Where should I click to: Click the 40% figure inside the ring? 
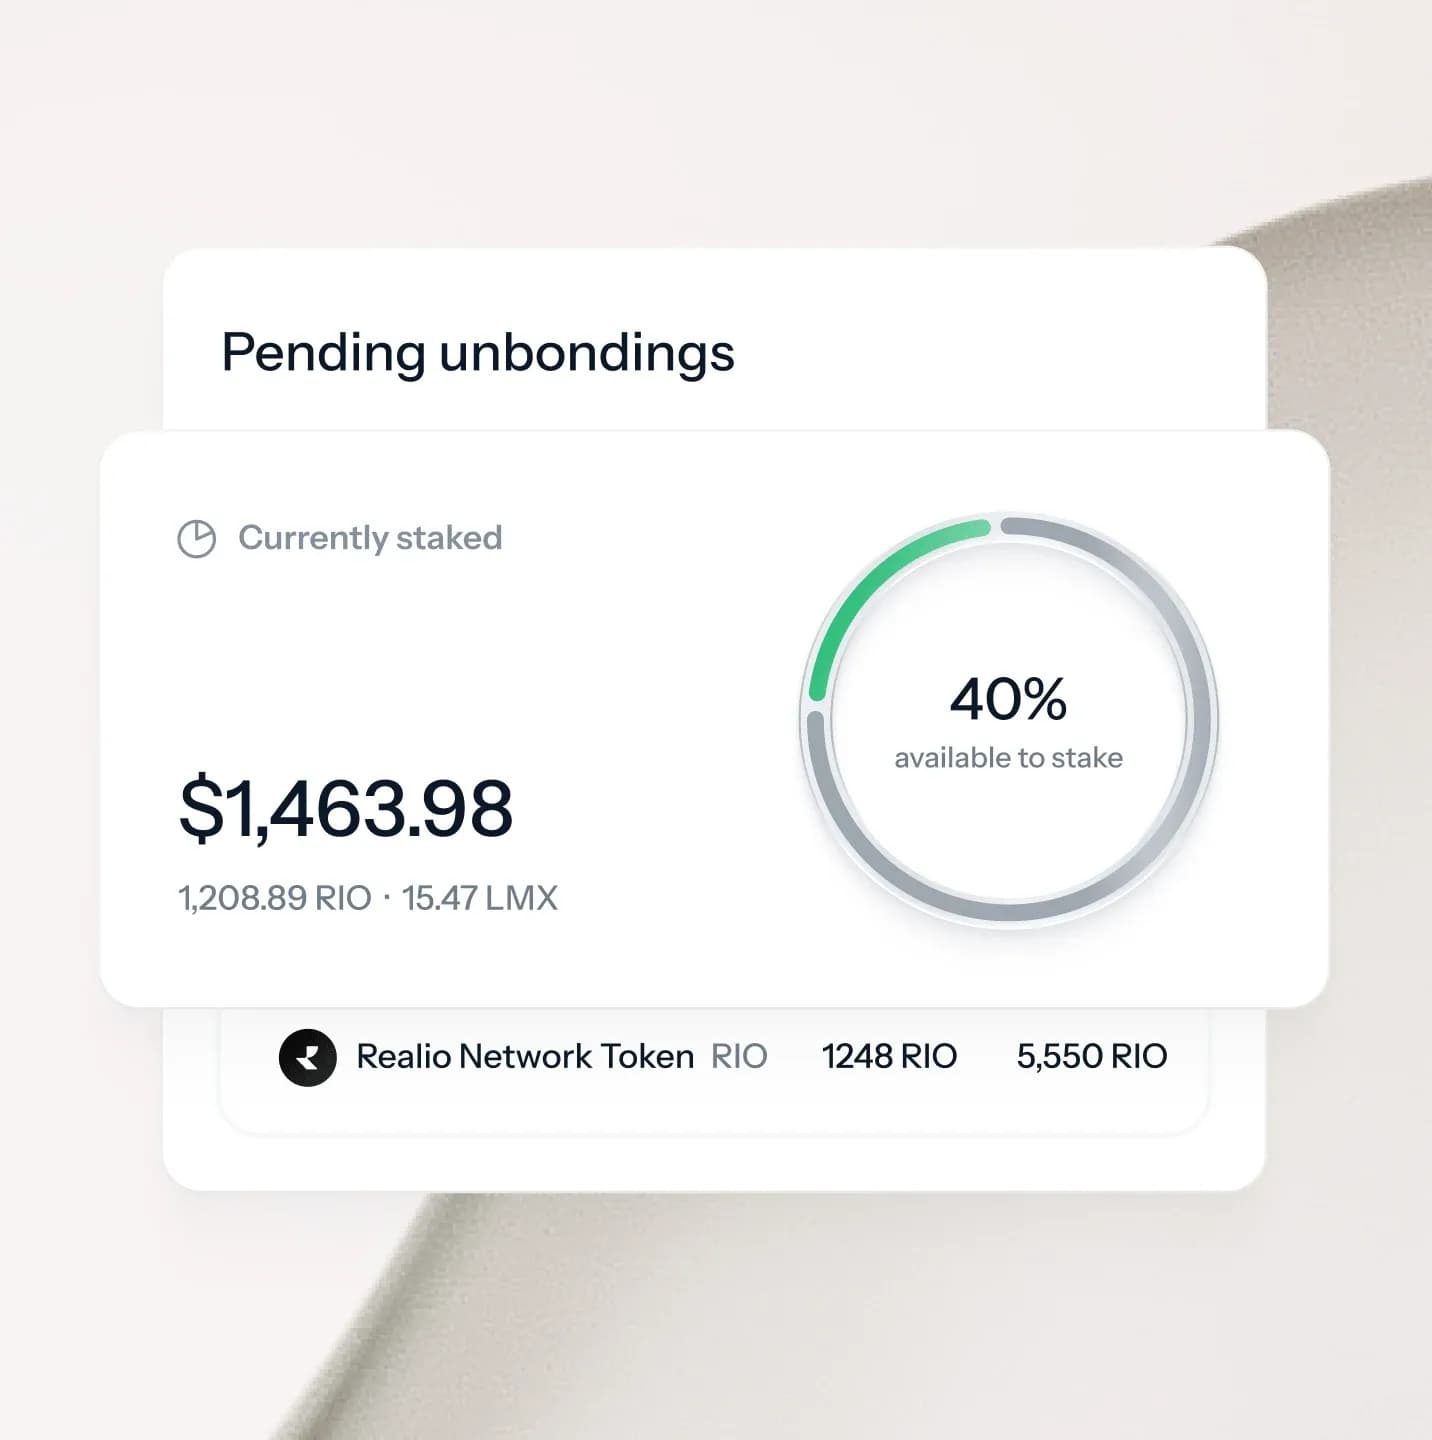[x=1008, y=699]
